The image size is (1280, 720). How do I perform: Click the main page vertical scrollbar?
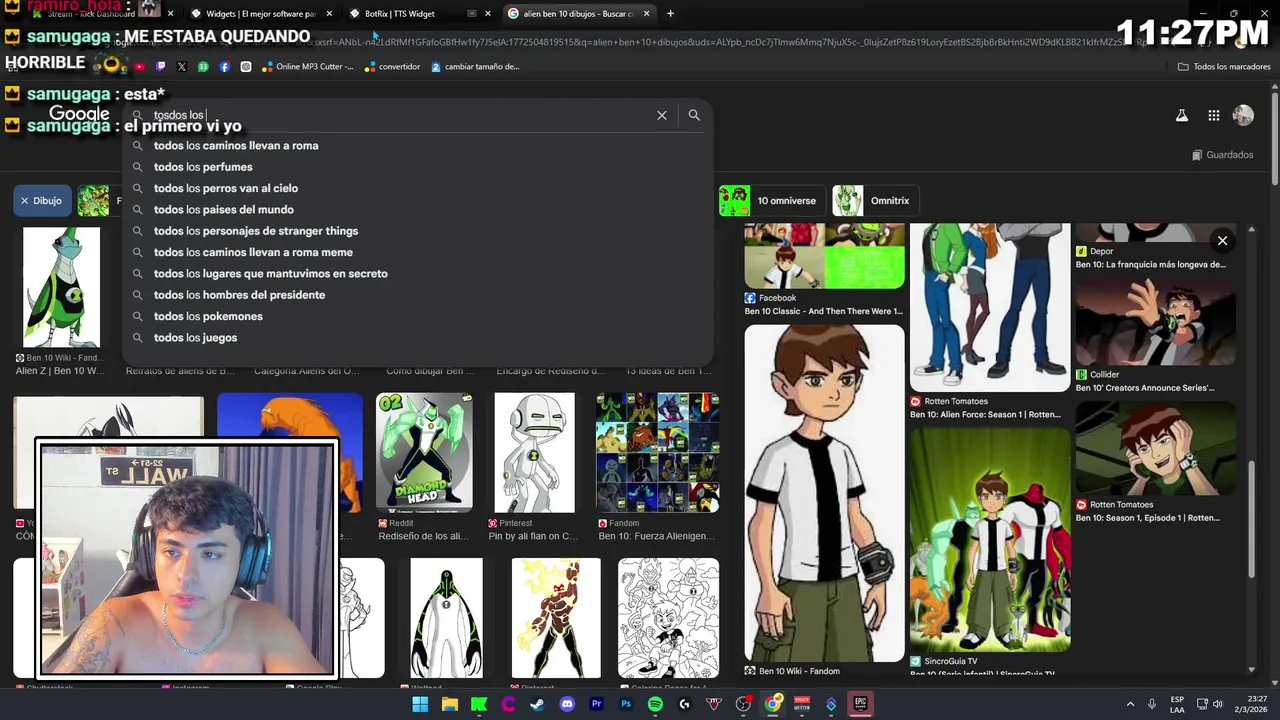tap(1275, 137)
